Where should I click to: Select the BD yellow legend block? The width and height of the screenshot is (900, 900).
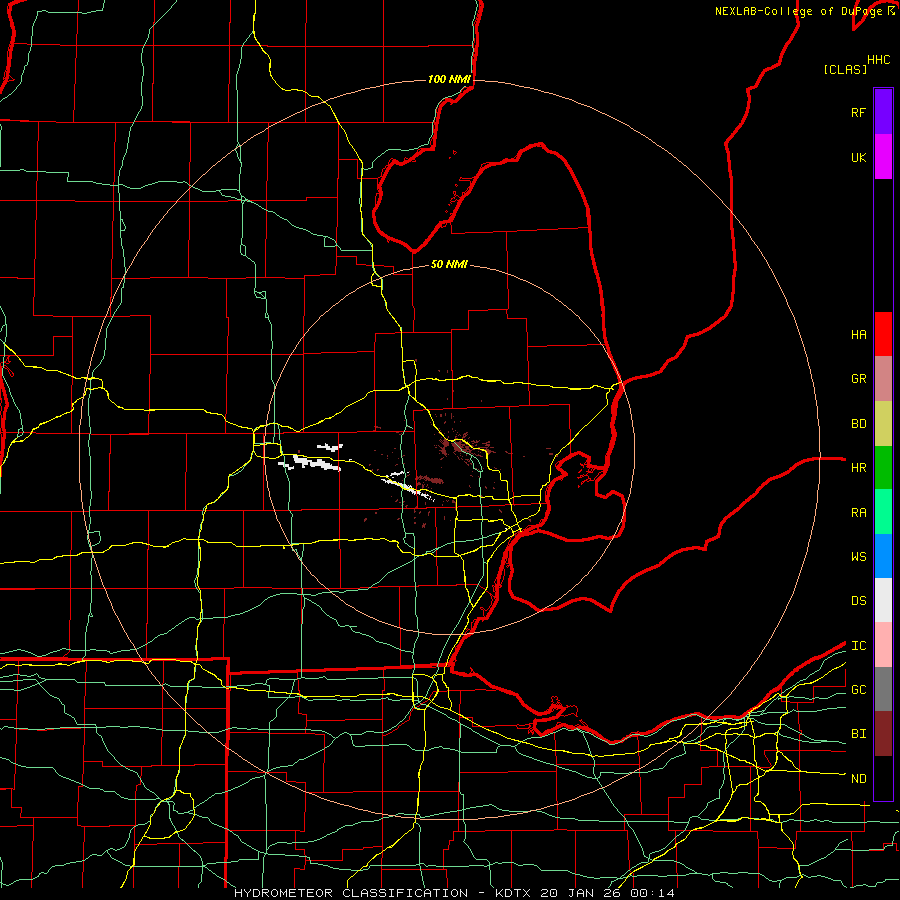pyautogui.click(x=883, y=423)
